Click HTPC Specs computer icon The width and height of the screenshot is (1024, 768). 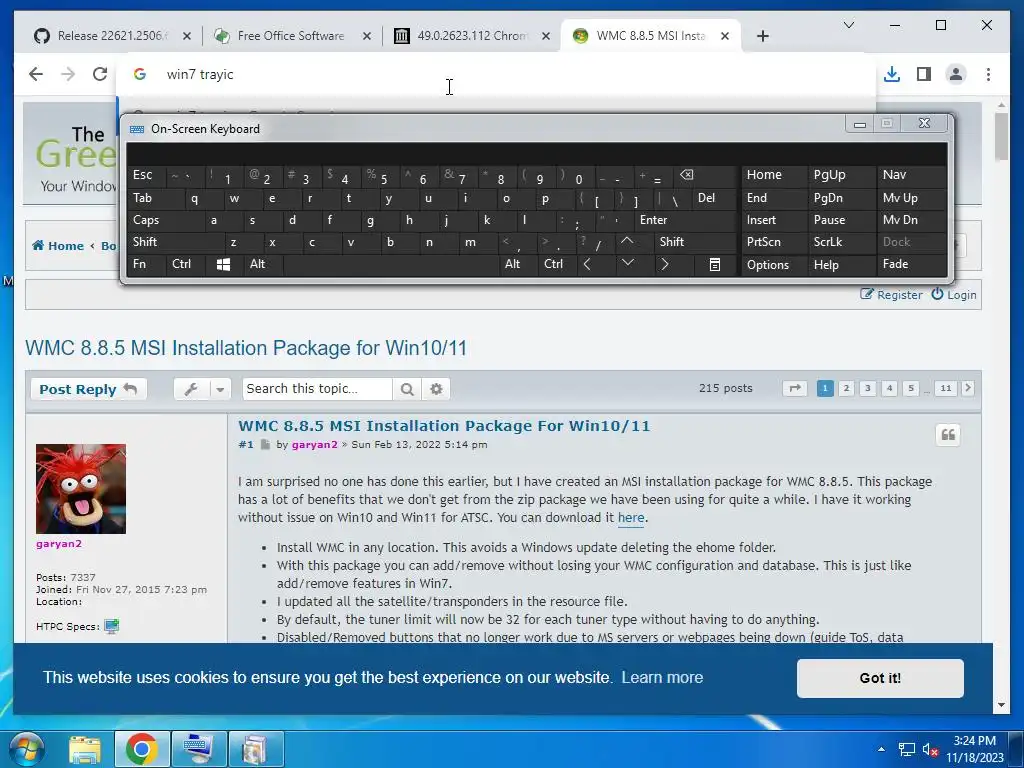click(x=112, y=626)
